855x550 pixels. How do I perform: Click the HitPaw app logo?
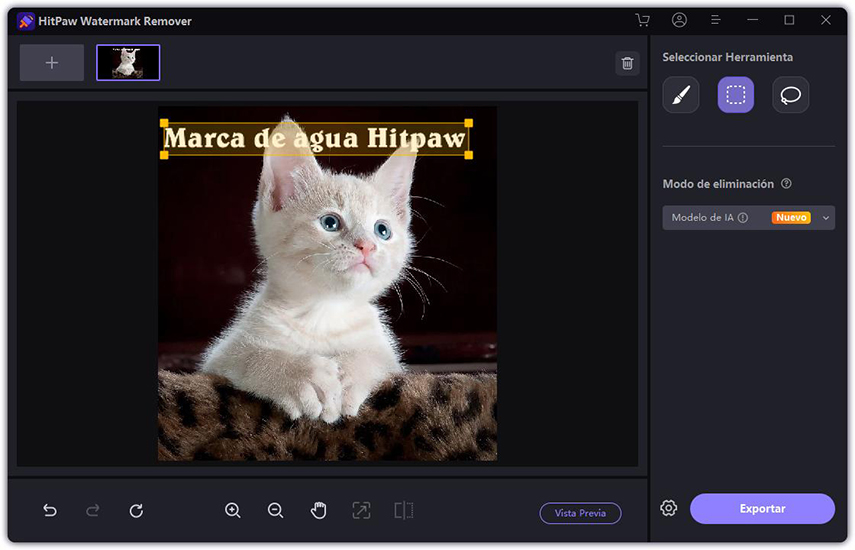tap(26, 21)
